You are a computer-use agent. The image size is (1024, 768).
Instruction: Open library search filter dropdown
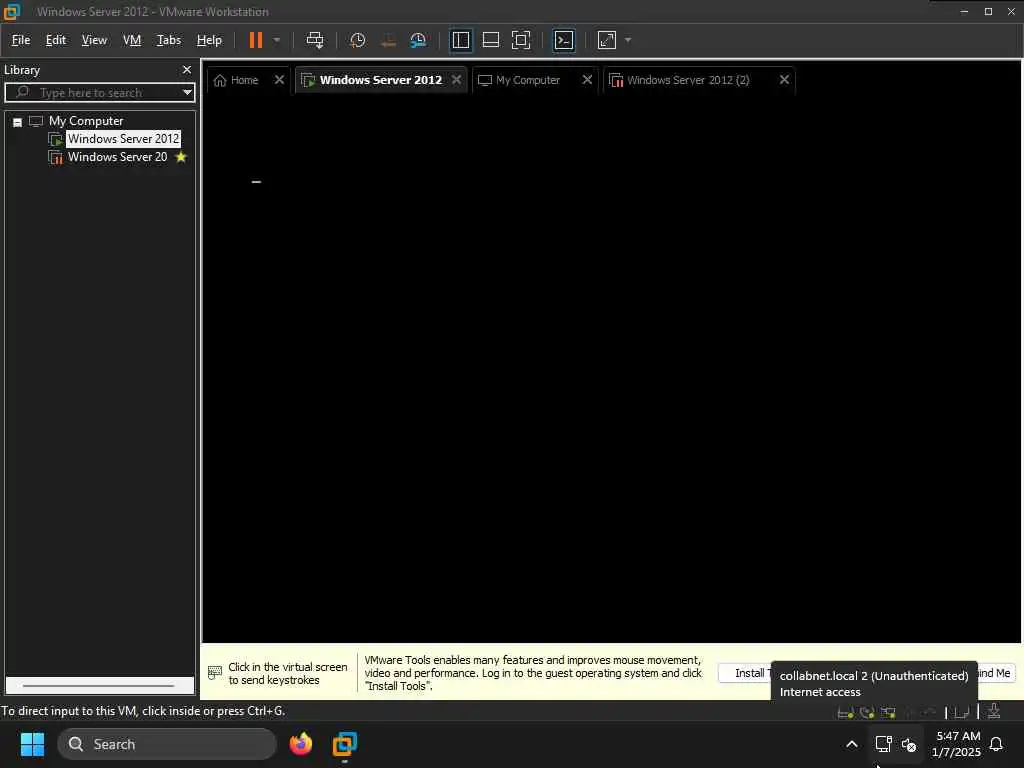(187, 92)
